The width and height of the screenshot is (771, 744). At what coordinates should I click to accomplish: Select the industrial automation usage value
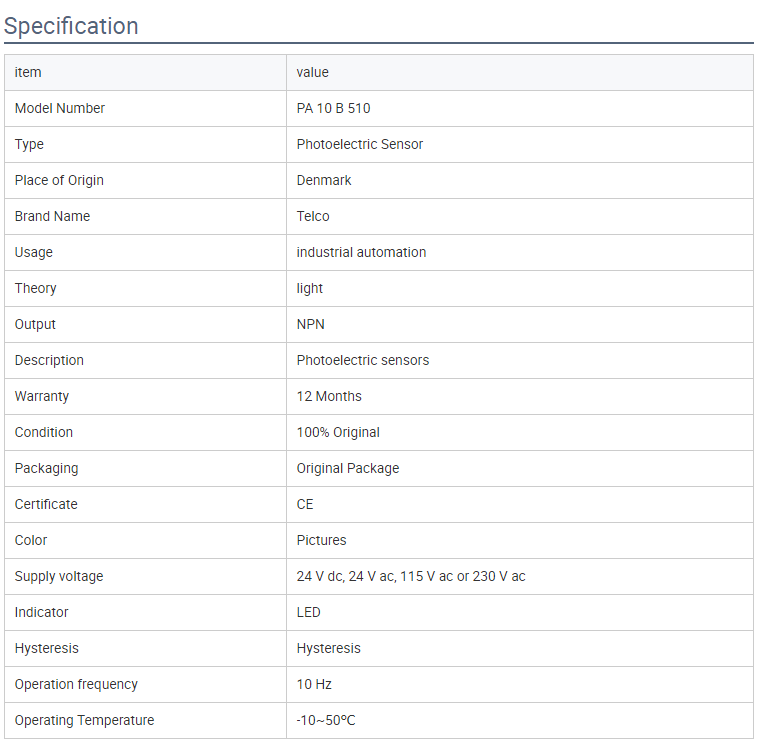pos(361,252)
